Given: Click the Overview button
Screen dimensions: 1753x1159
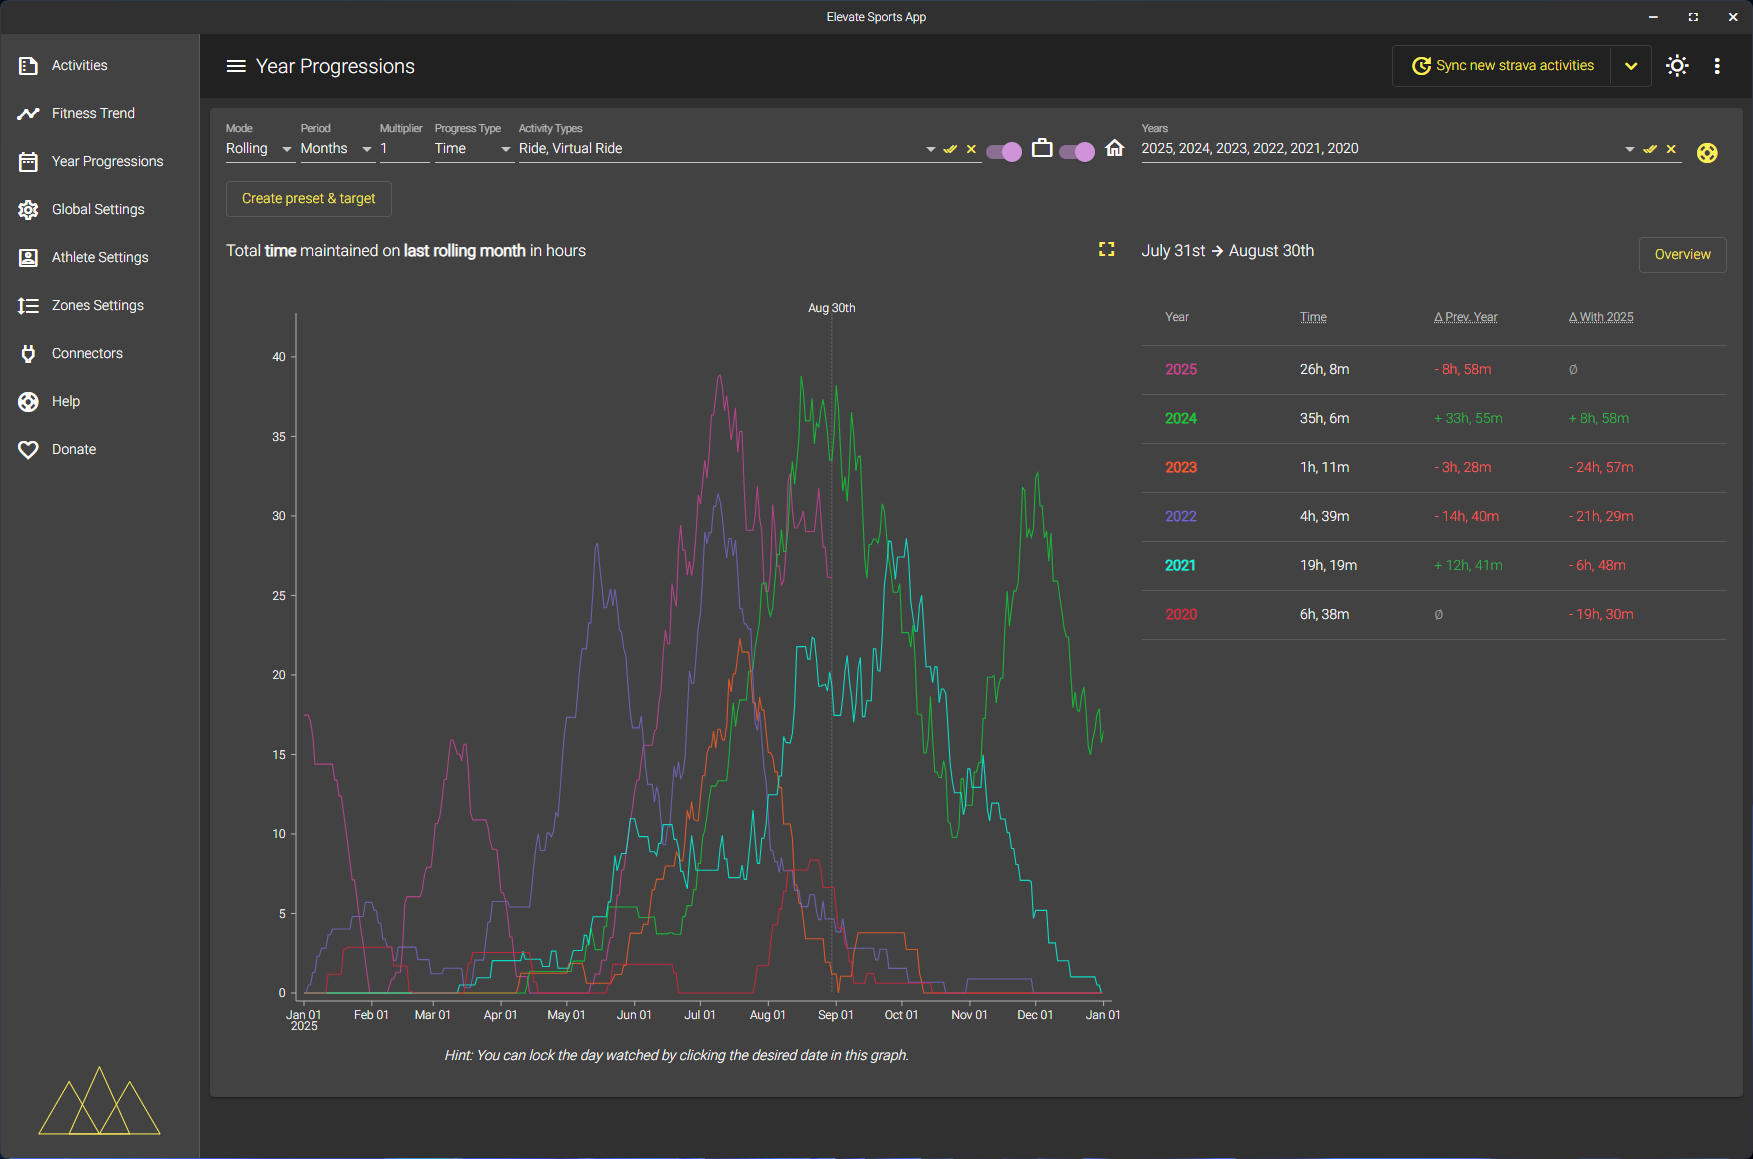Looking at the screenshot, I should pos(1682,255).
